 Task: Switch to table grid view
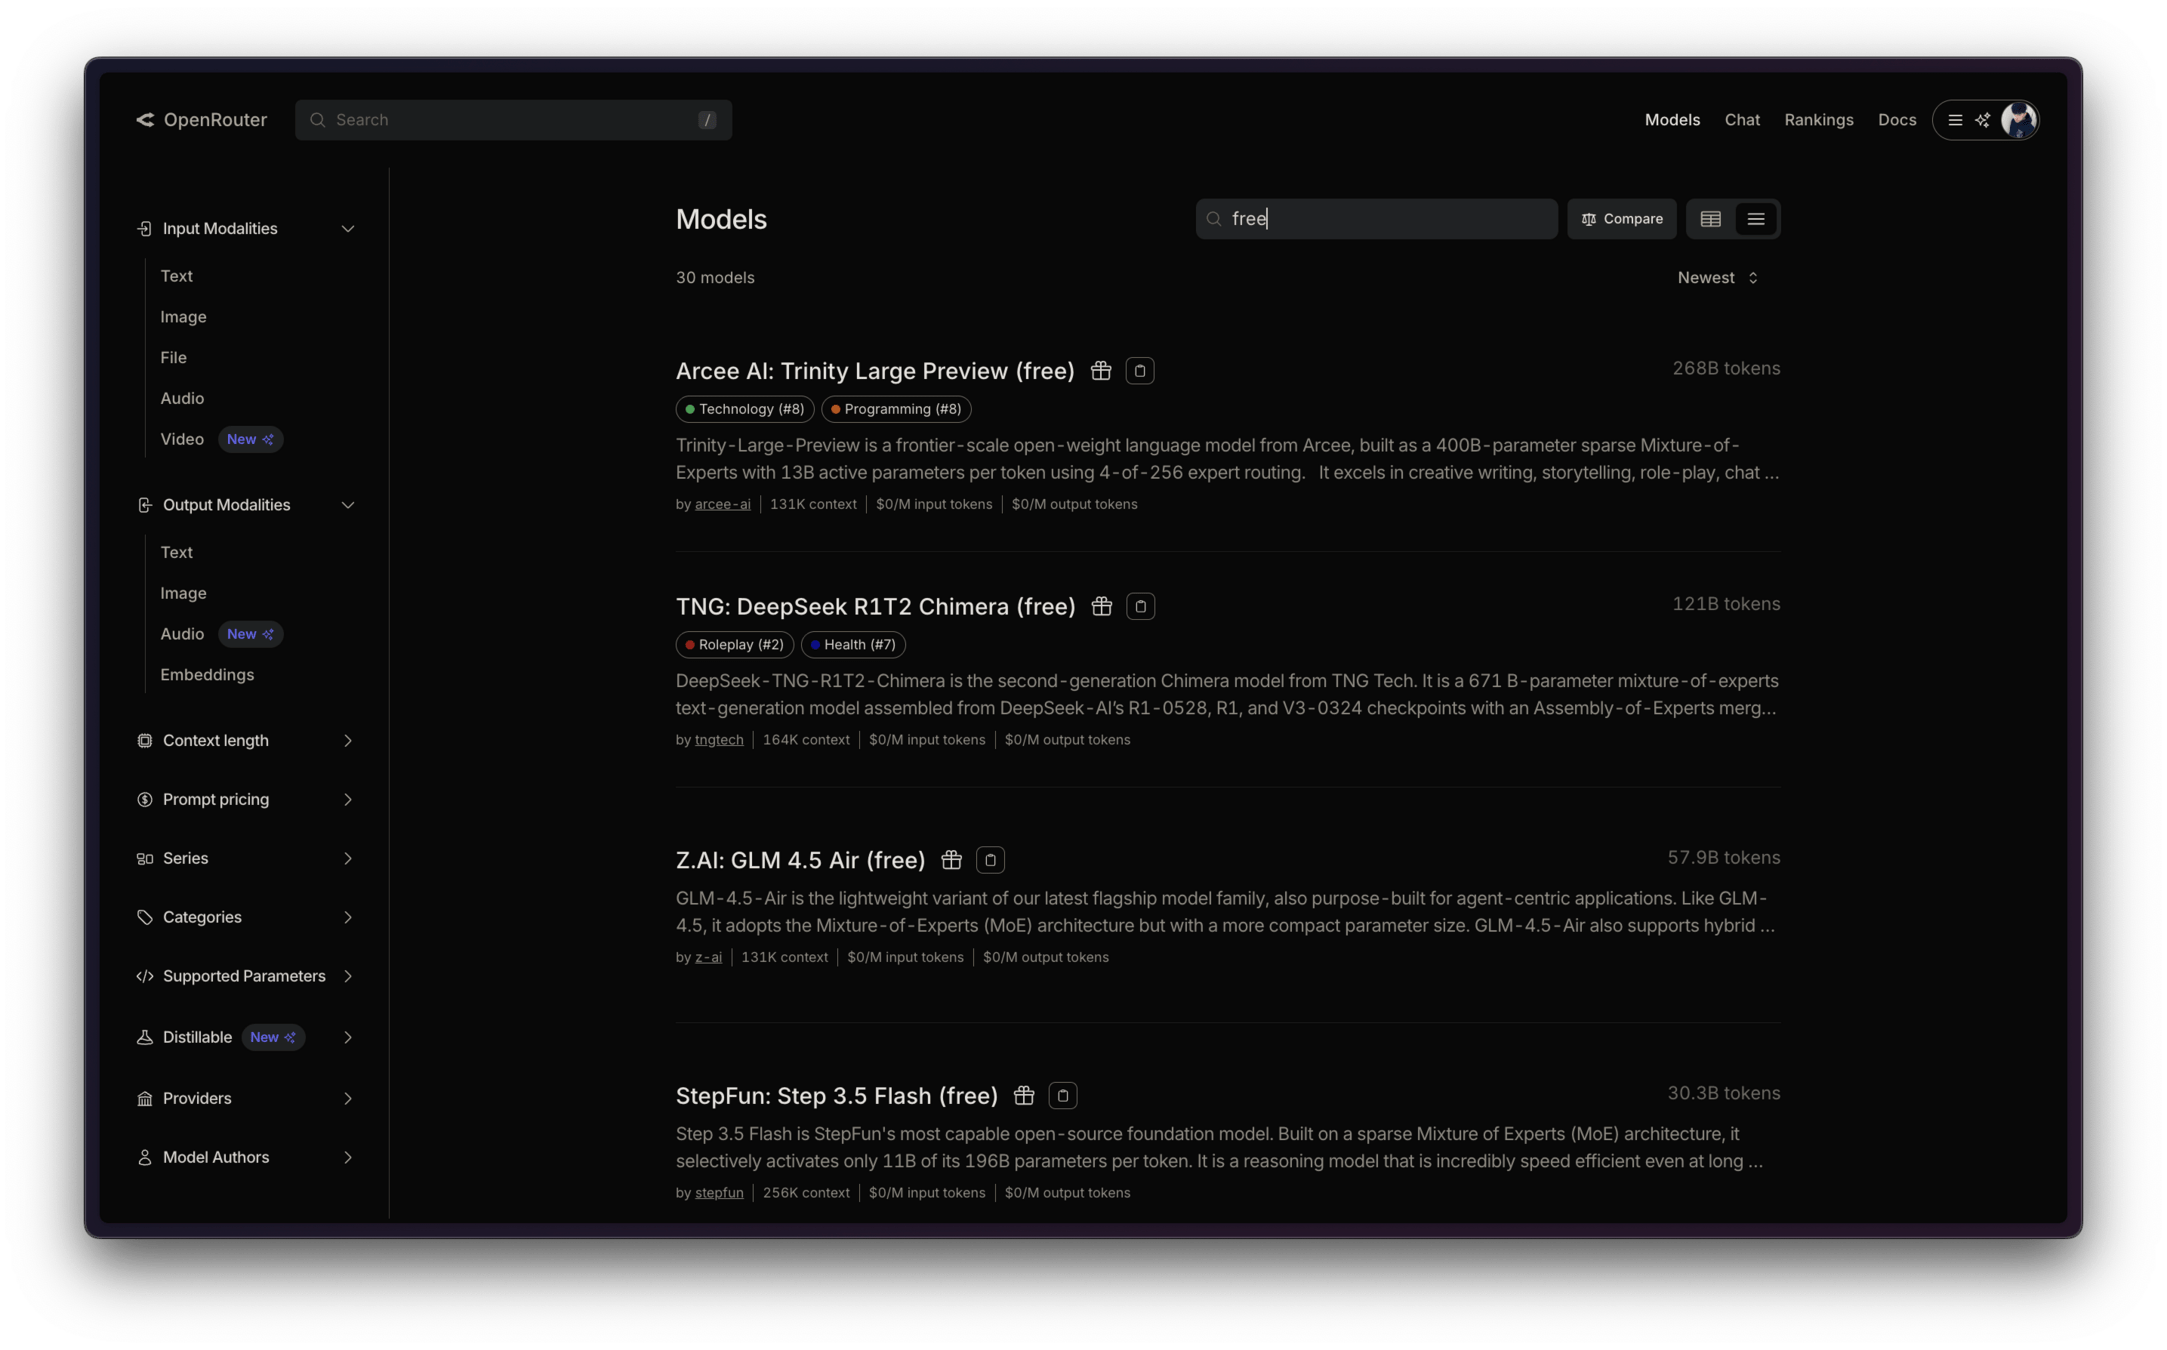coord(1710,219)
